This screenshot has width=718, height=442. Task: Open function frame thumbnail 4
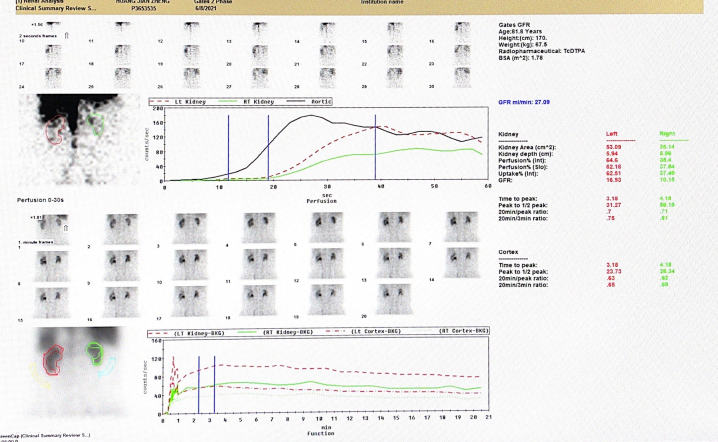click(x=259, y=228)
